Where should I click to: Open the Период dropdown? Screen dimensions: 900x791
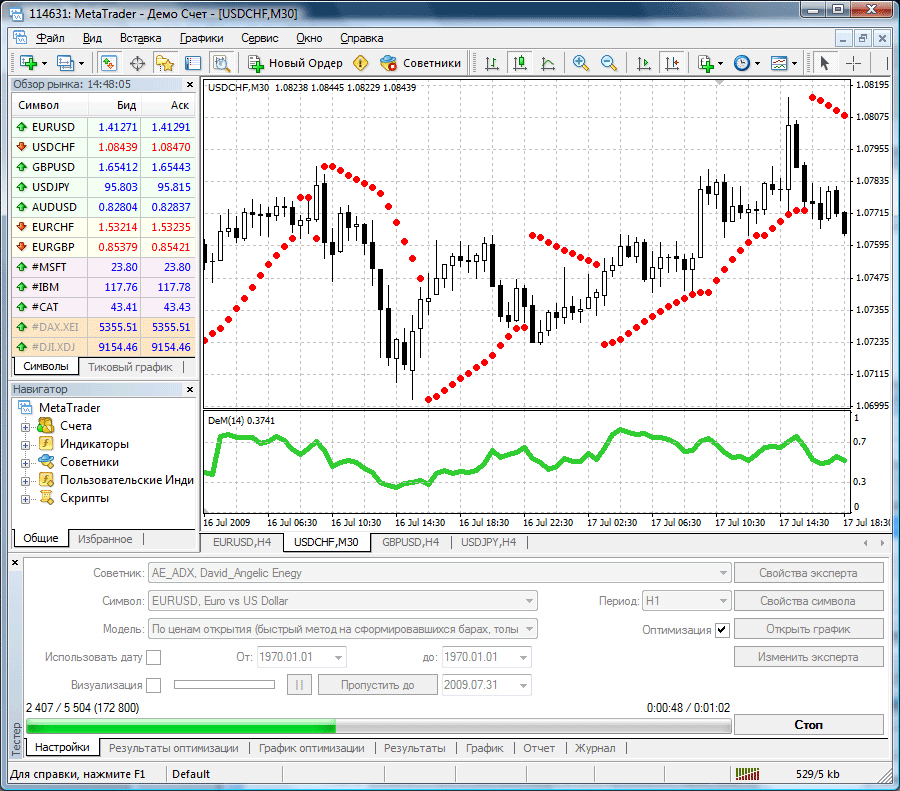[723, 601]
